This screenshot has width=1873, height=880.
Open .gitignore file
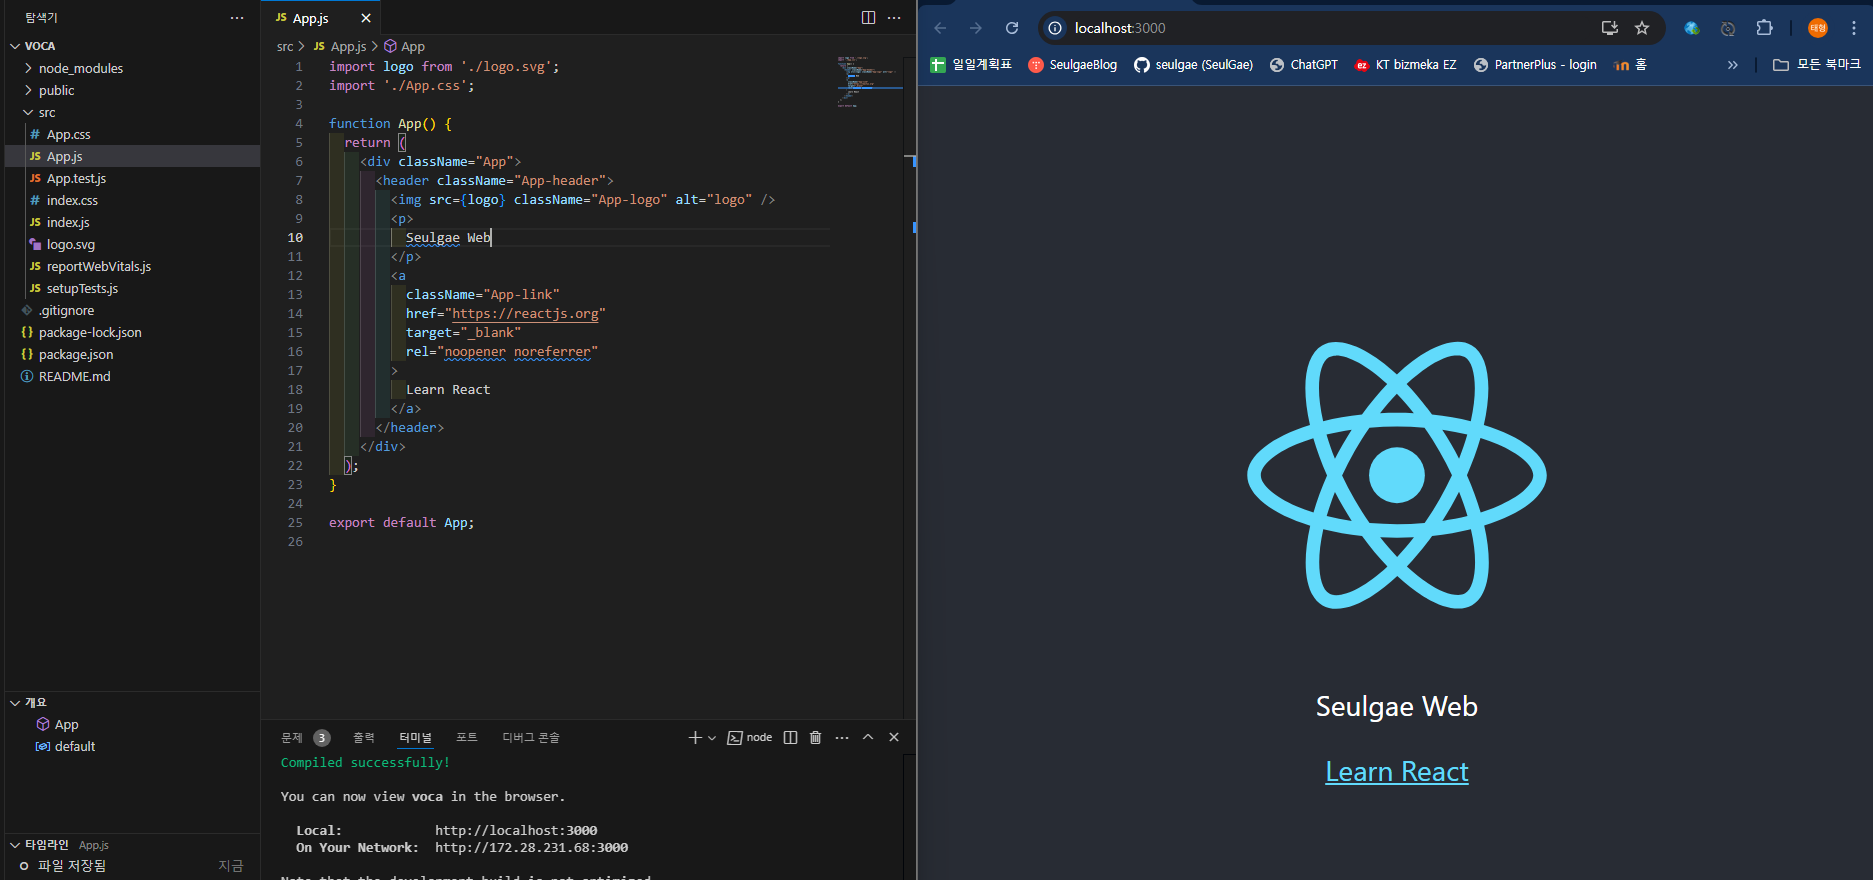(132, 310)
